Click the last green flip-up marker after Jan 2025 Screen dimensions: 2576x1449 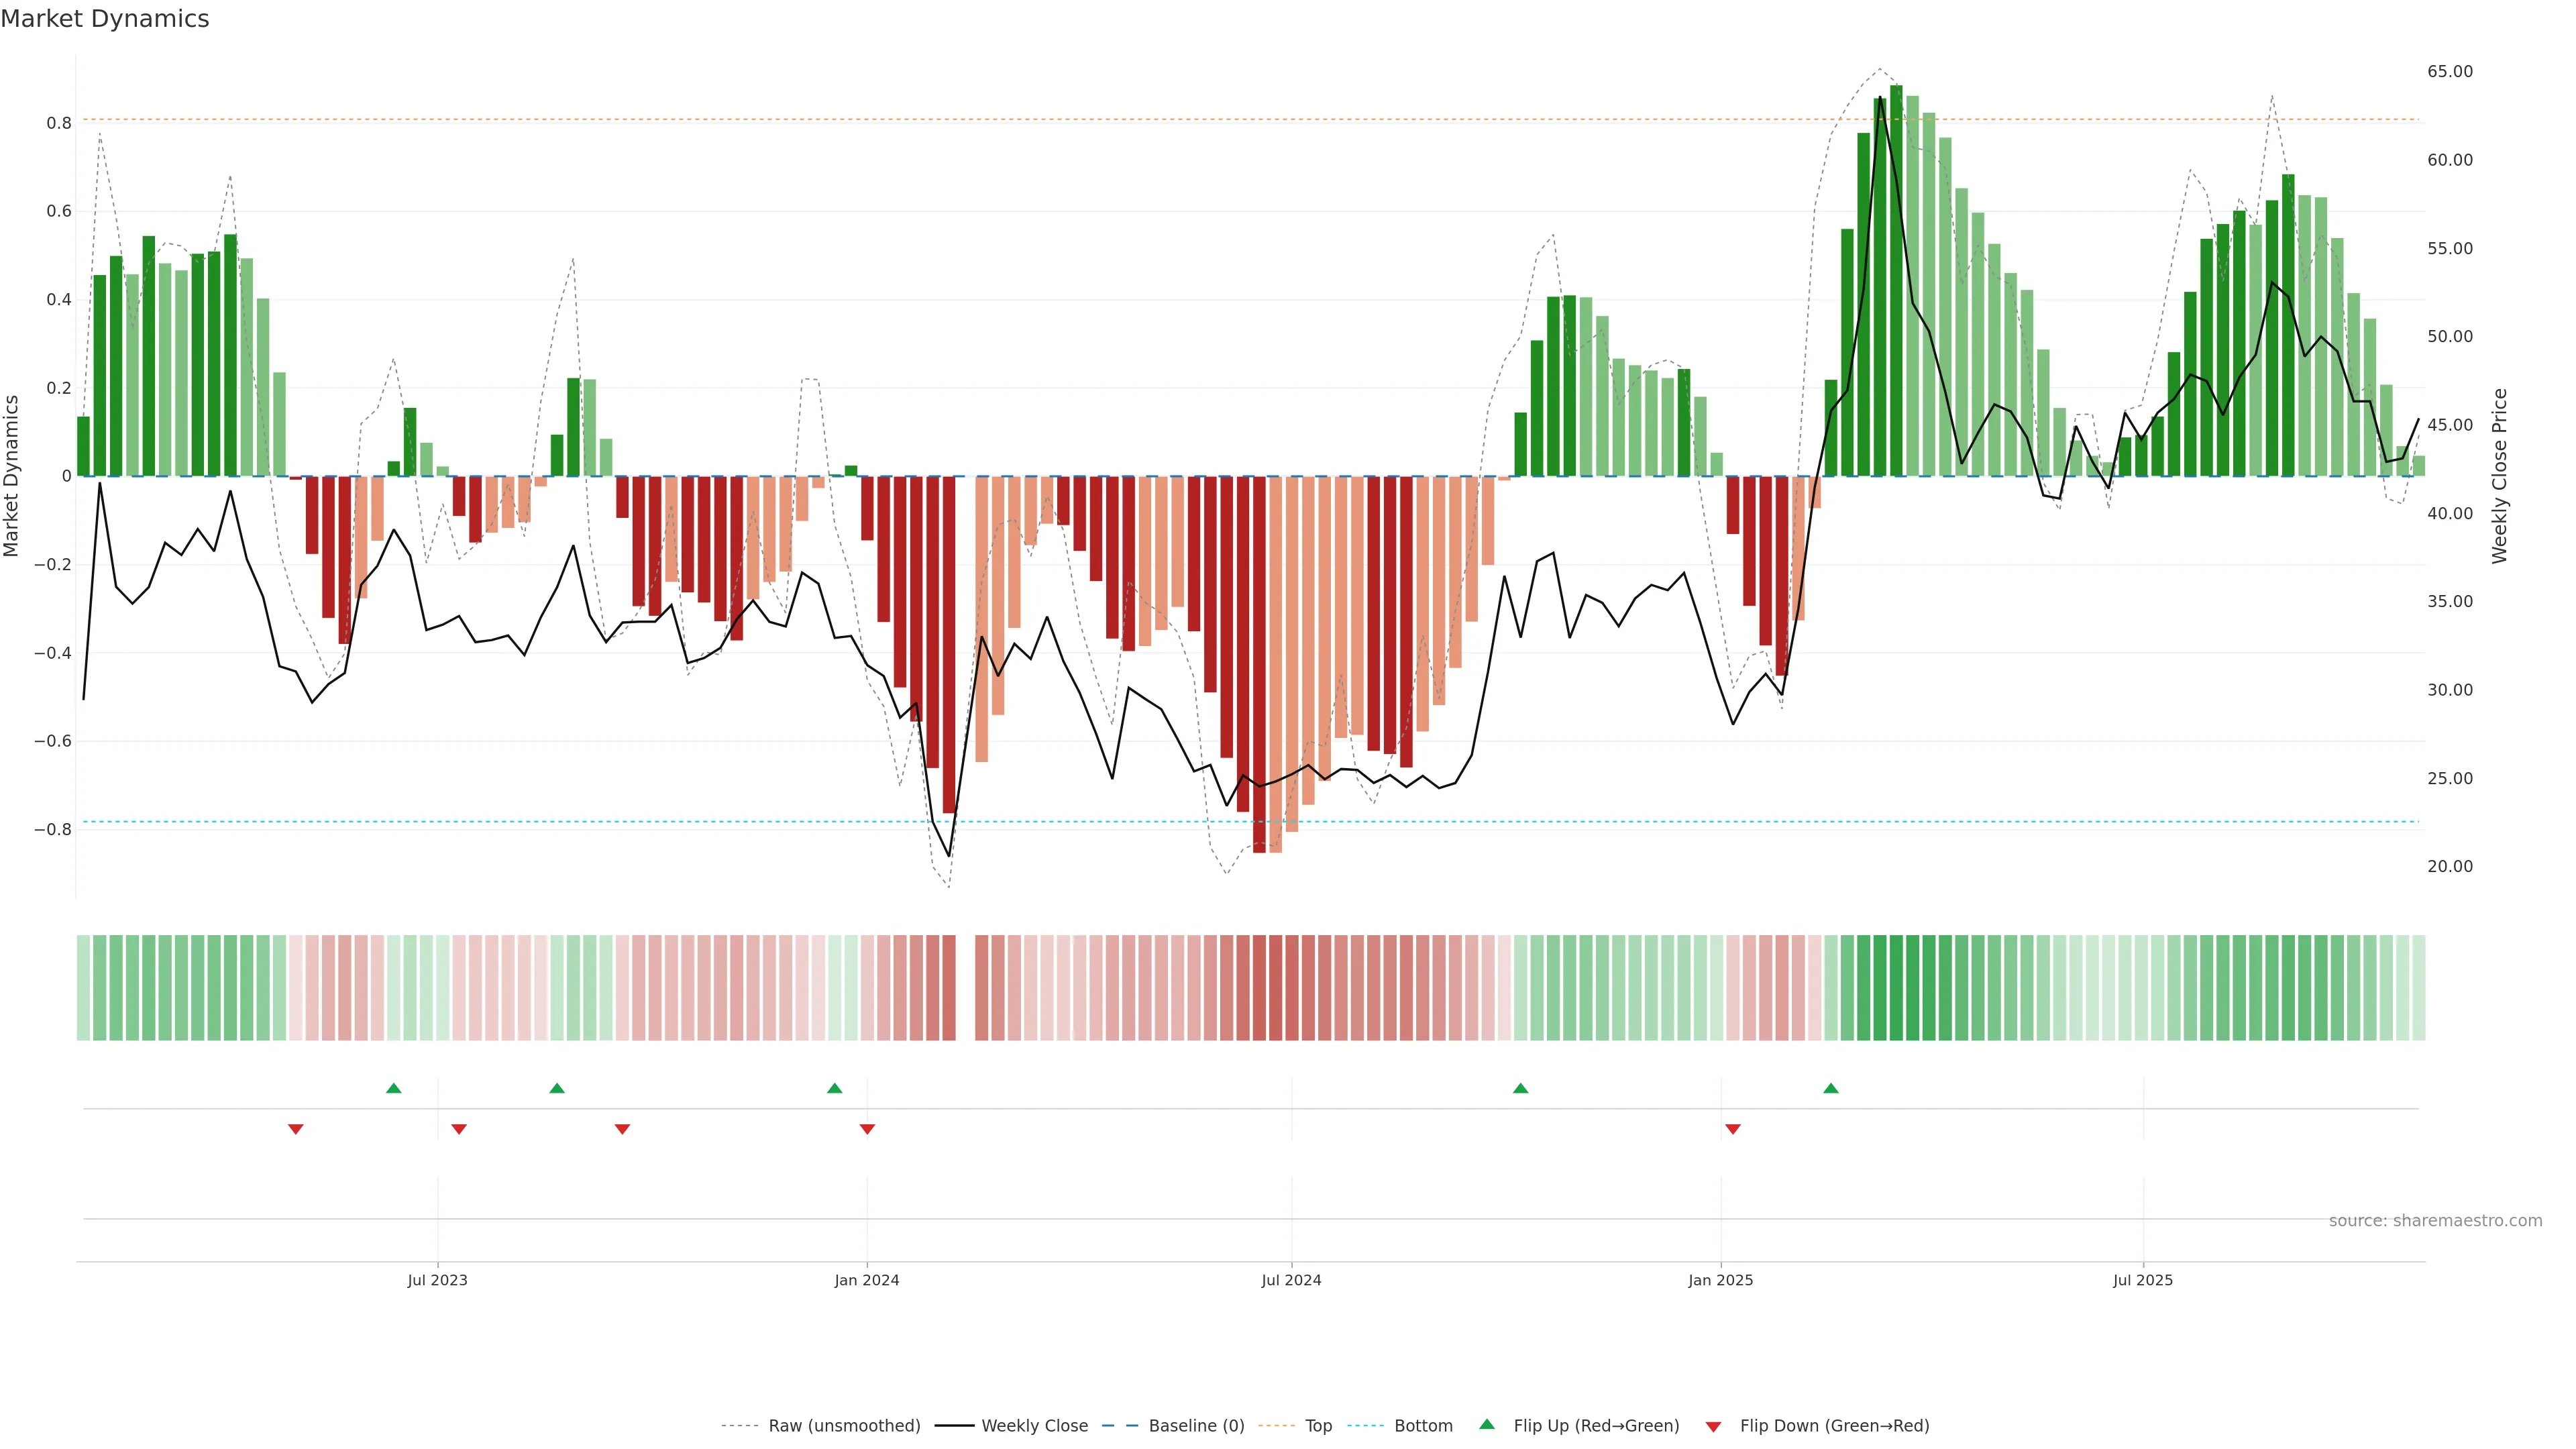(x=1831, y=1088)
